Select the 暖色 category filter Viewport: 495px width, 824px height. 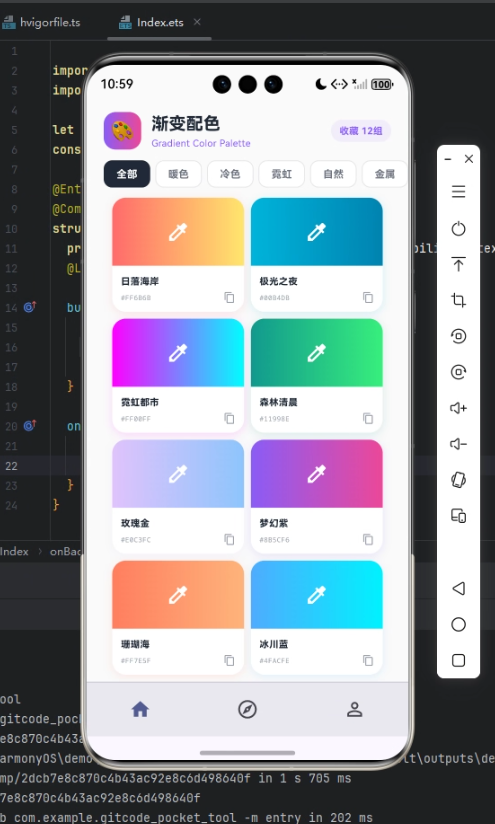[x=178, y=174]
